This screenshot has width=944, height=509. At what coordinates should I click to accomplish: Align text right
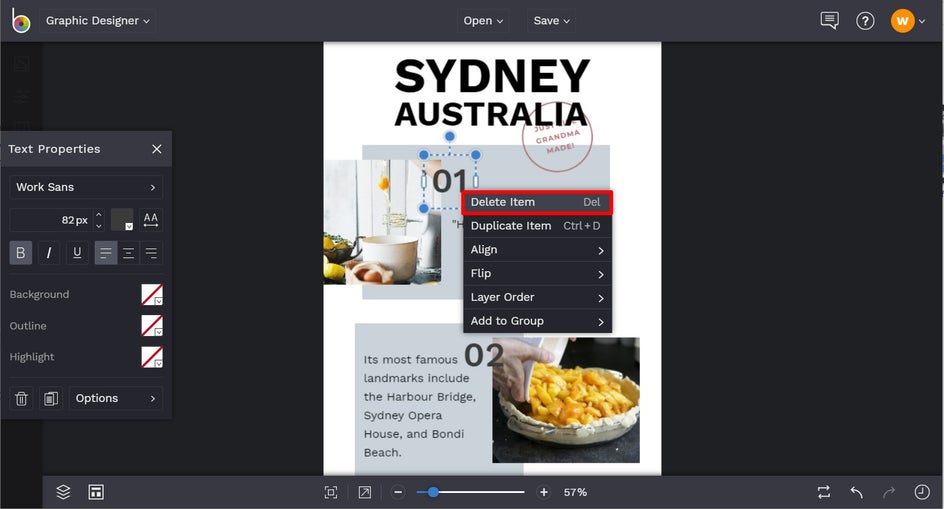tap(151, 253)
